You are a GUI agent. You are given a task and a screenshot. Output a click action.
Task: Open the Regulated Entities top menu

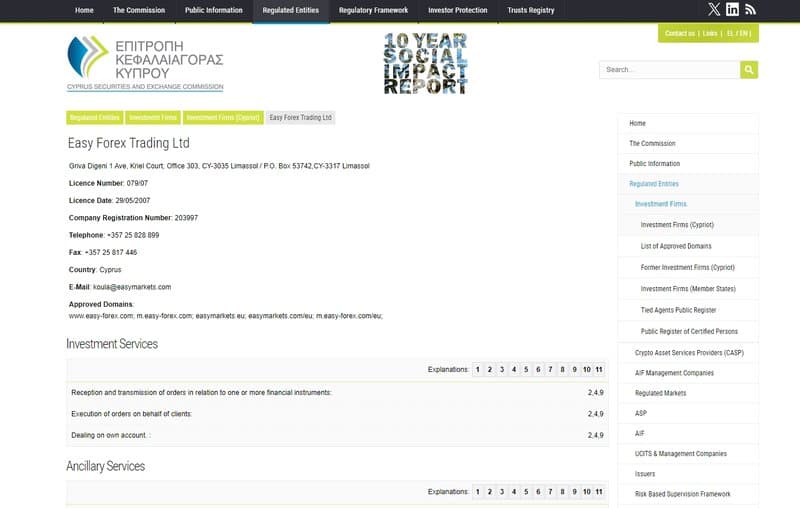[290, 10]
